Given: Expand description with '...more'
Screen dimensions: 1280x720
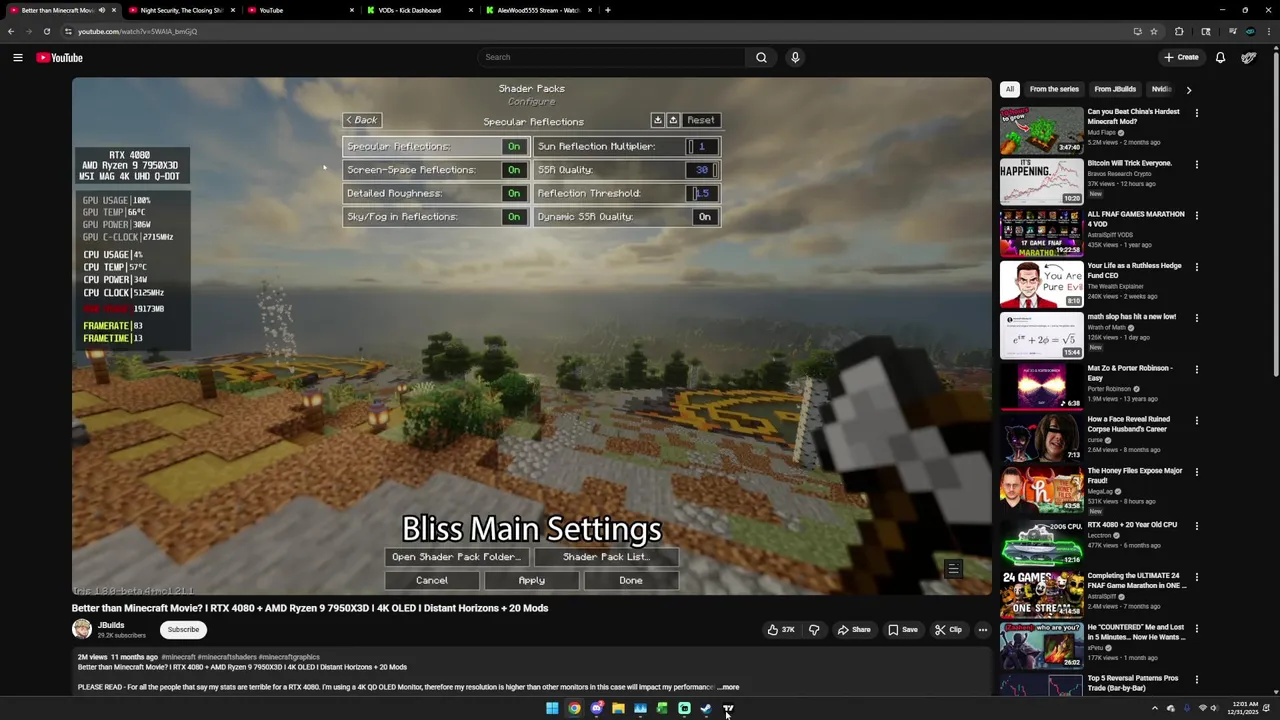Looking at the screenshot, I should click(x=729, y=687).
